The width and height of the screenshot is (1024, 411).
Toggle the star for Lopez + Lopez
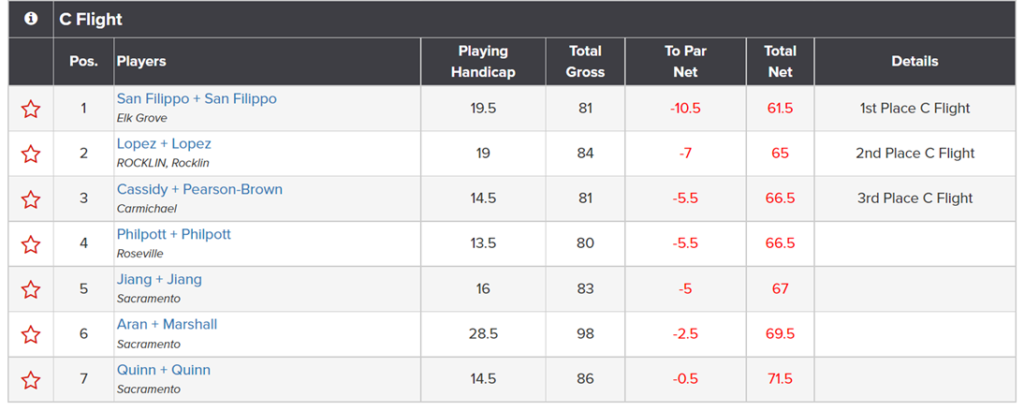coord(31,154)
